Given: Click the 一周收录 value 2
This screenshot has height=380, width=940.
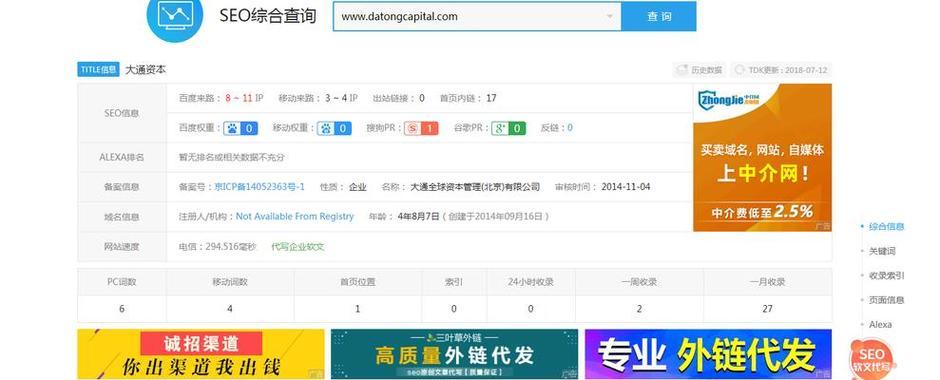Looking at the screenshot, I should click(639, 309).
